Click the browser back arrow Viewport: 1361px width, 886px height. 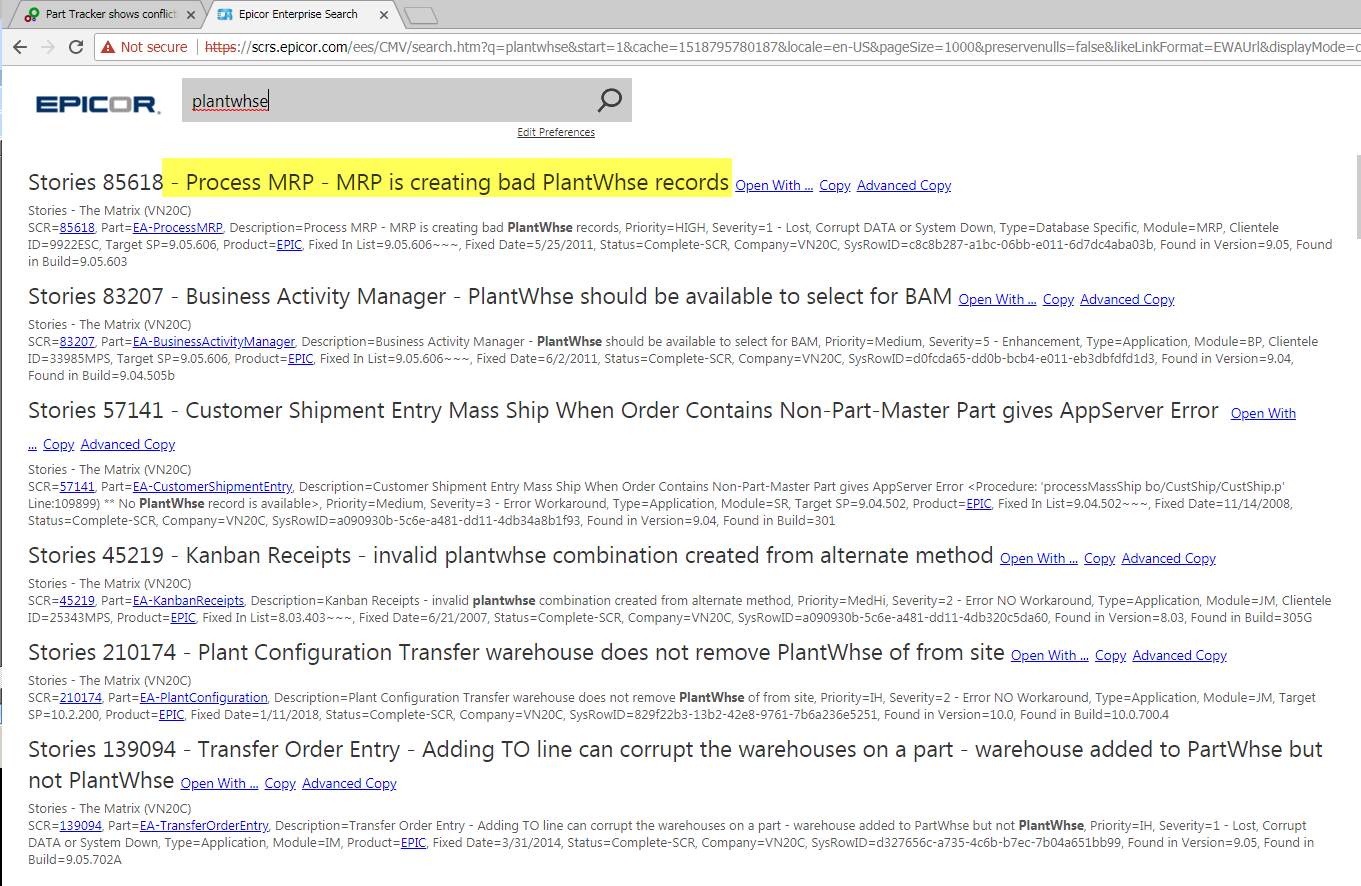click(19, 47)
